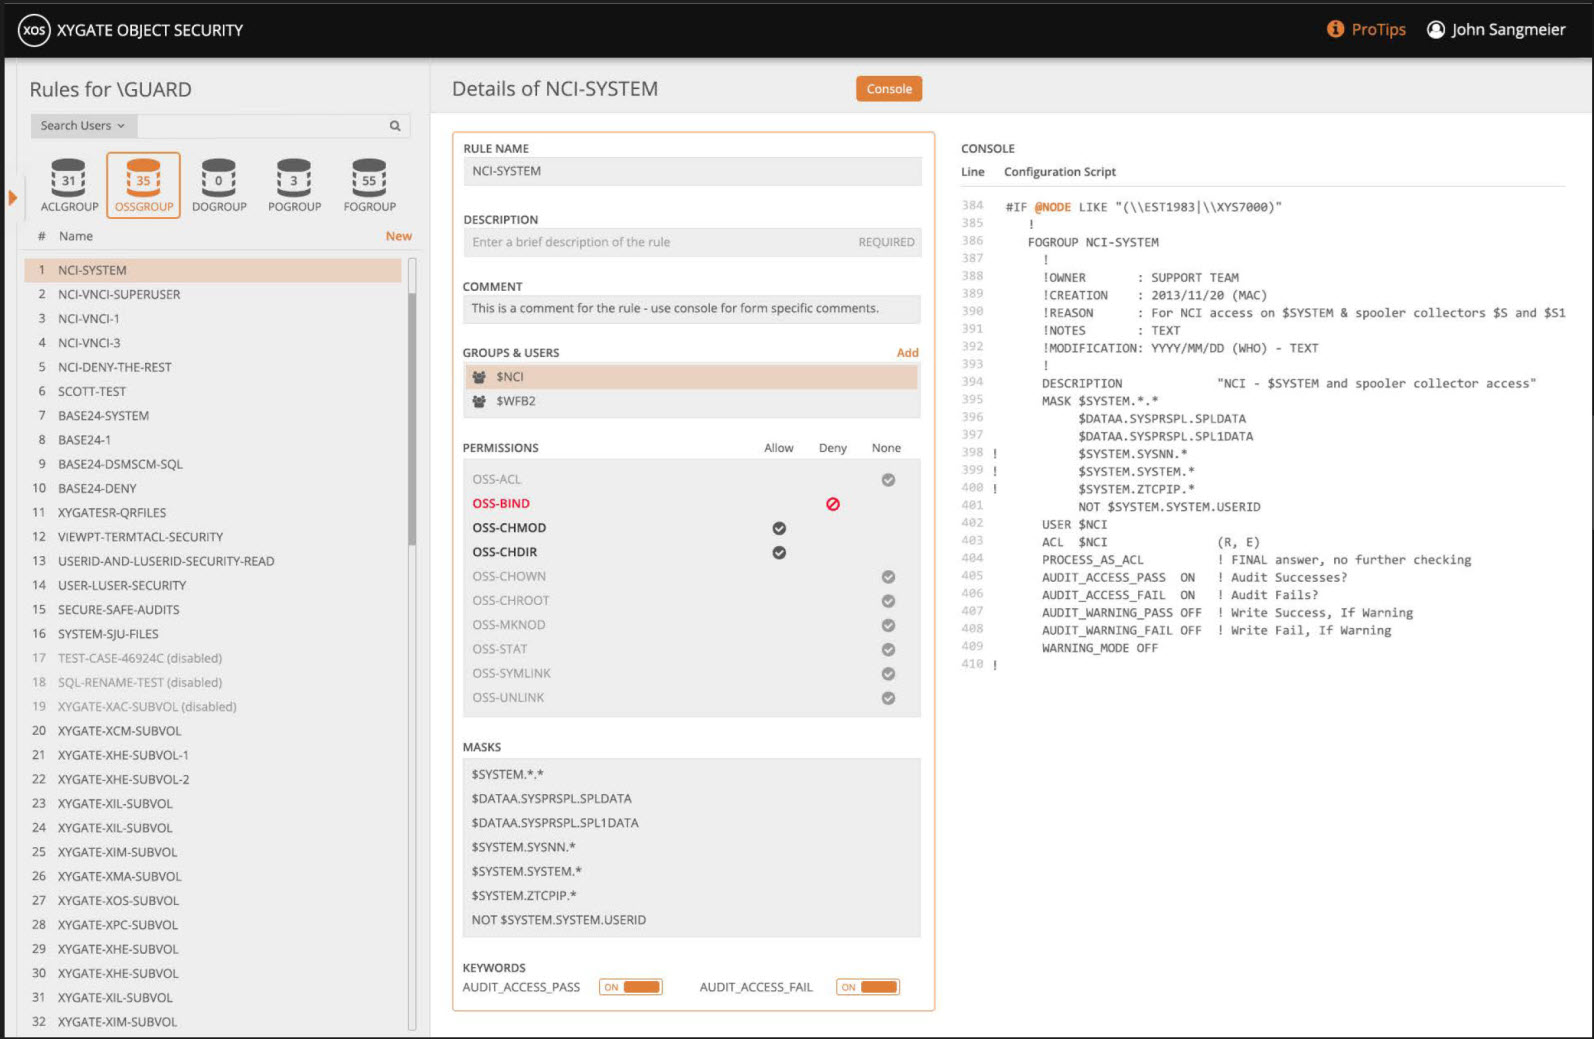This screenshot has width=1594, height=1039.
Task: Set OSS-UNLINK permission to None
Action: (888, 698)
